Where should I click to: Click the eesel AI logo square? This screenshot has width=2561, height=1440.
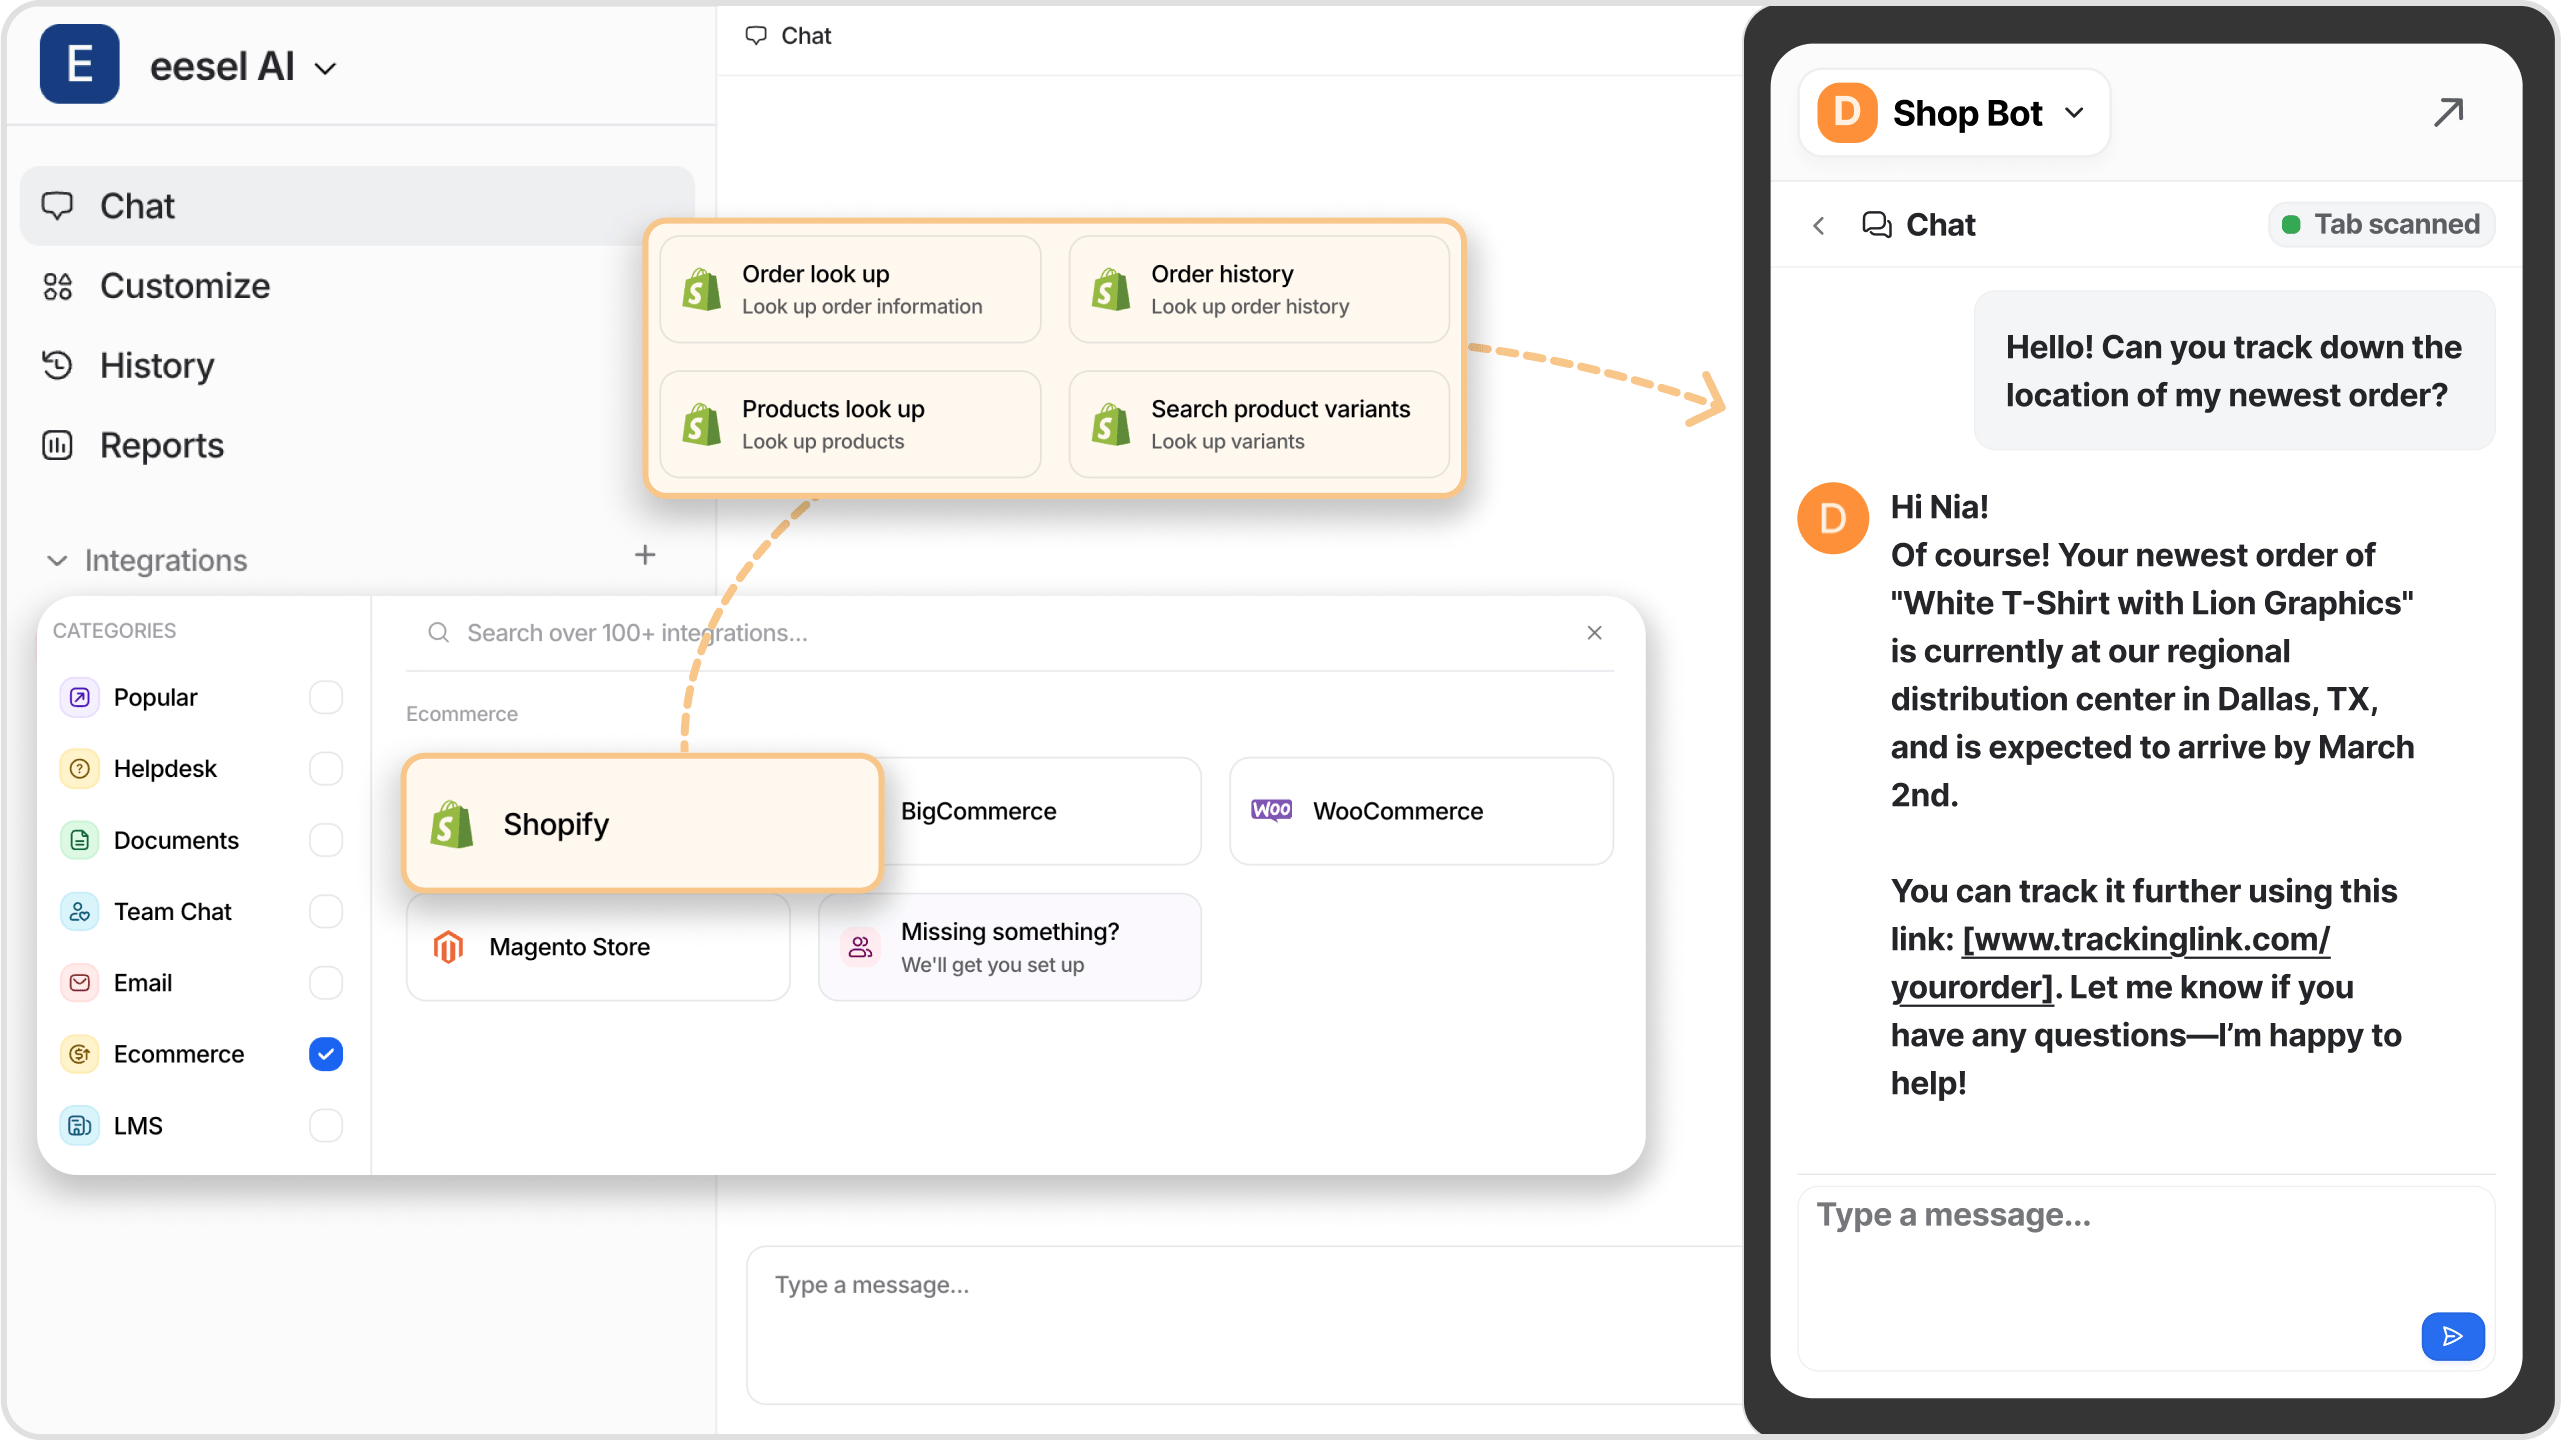[x=80, y=65]
